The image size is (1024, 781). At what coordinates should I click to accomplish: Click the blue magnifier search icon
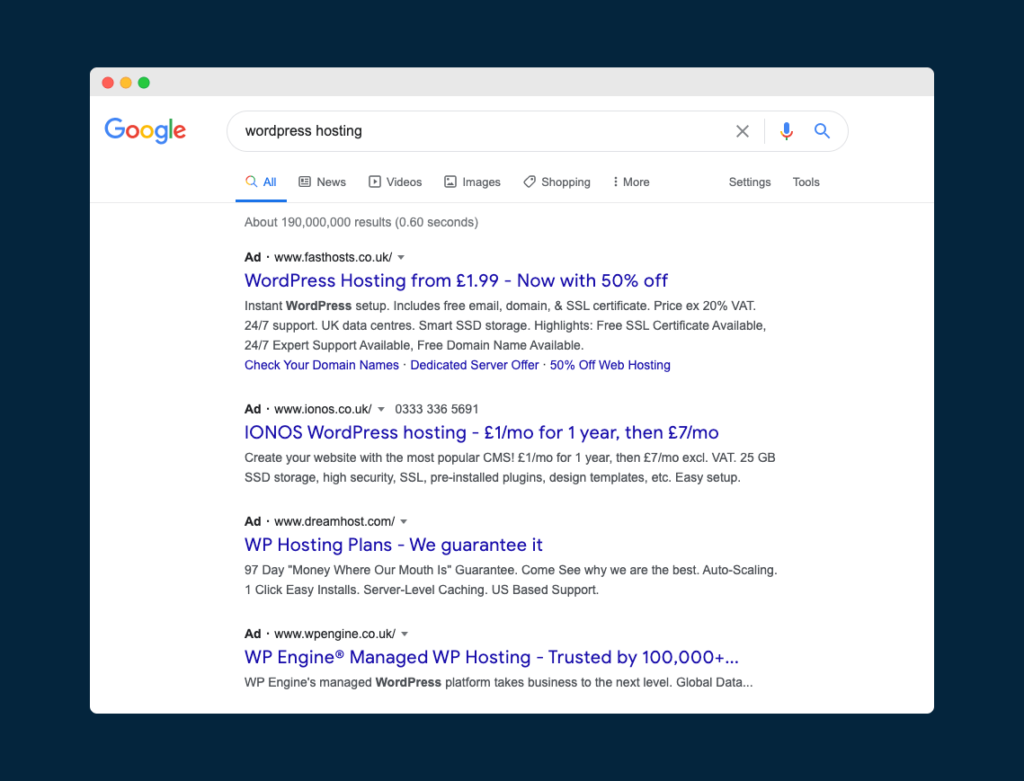822,131
